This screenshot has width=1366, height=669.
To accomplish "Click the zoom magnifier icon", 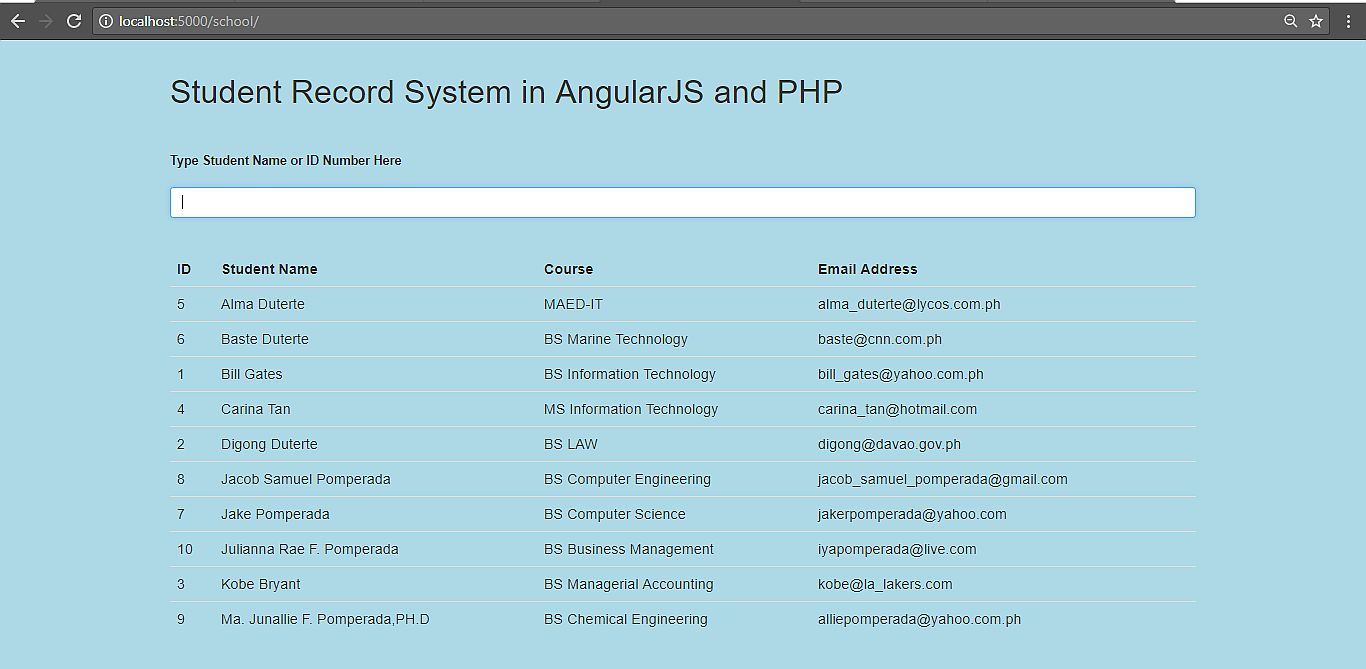I will (x=1290, y=20).
